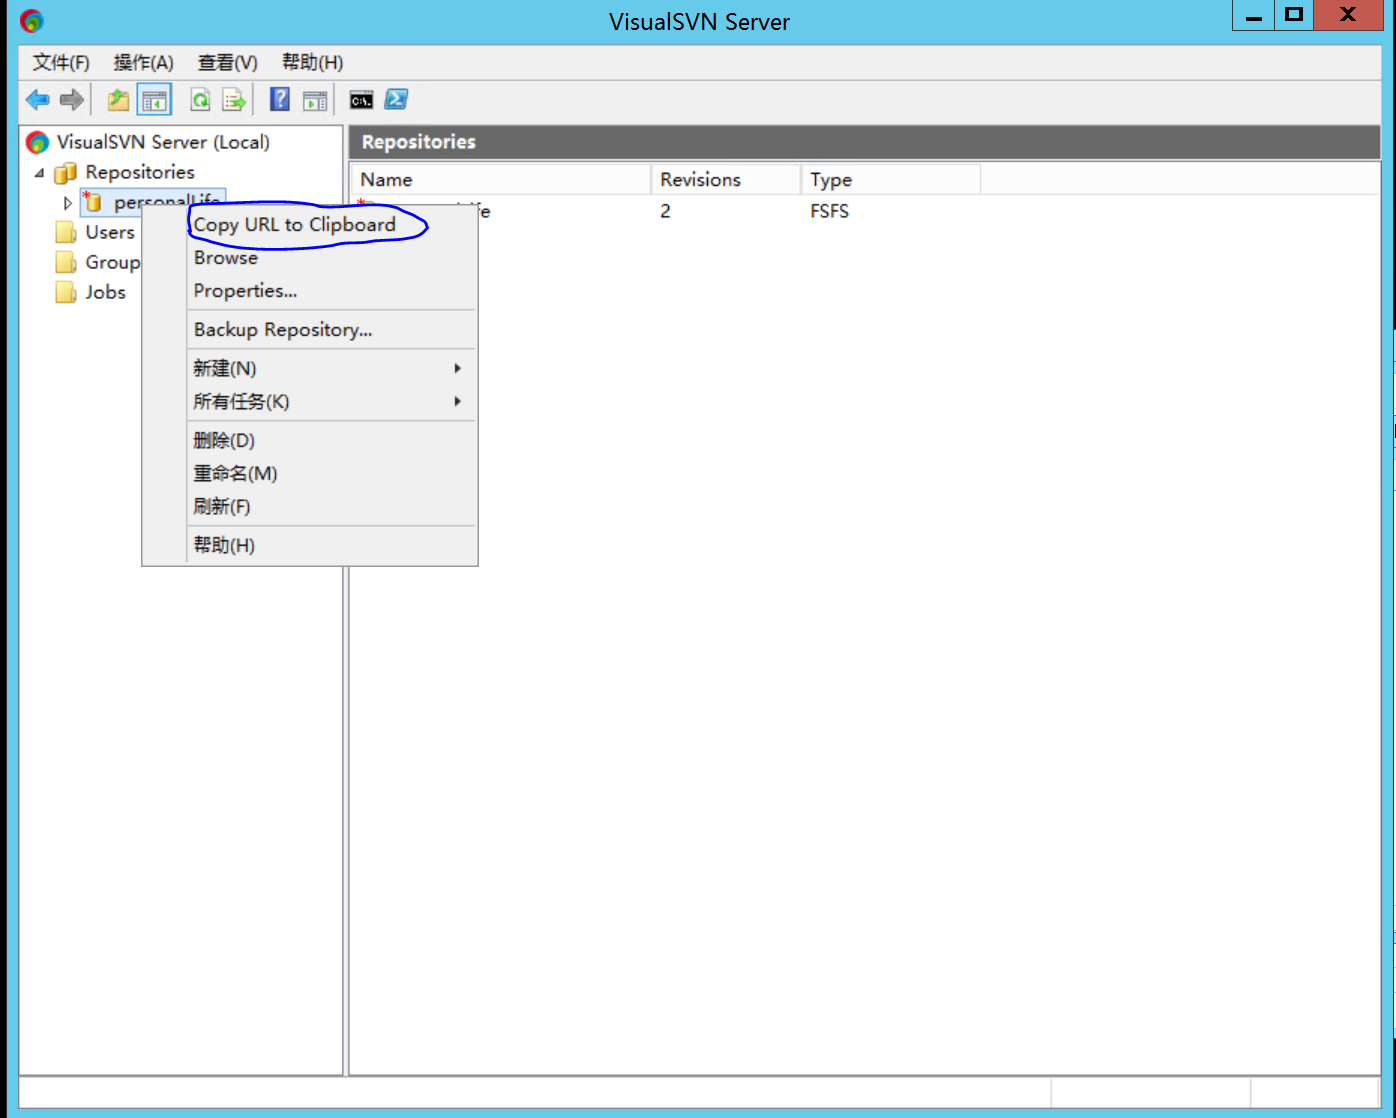Select Backup Repository... in context menu
Viewport: 1396px width, 1118px height.
[x=283, y=329]
